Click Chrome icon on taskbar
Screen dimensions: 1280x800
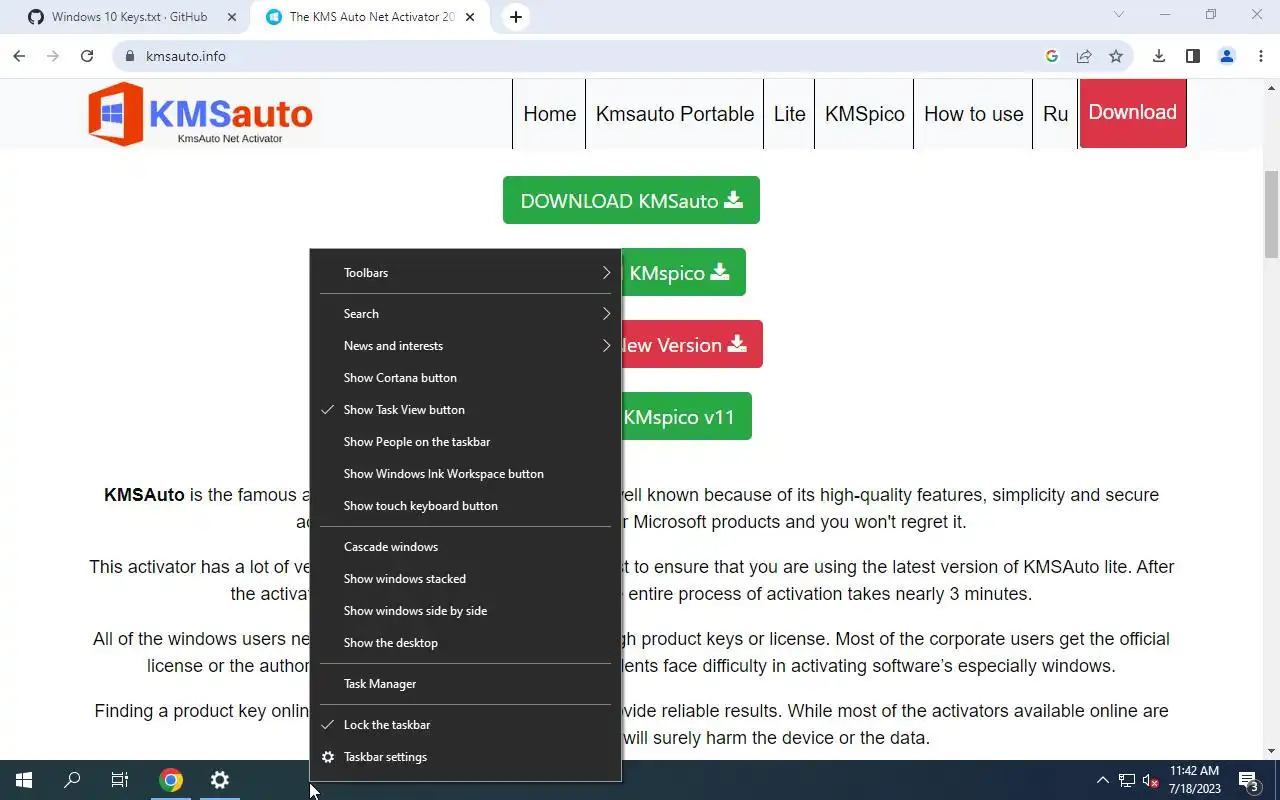pyautogui.click(x=171, y=780)
